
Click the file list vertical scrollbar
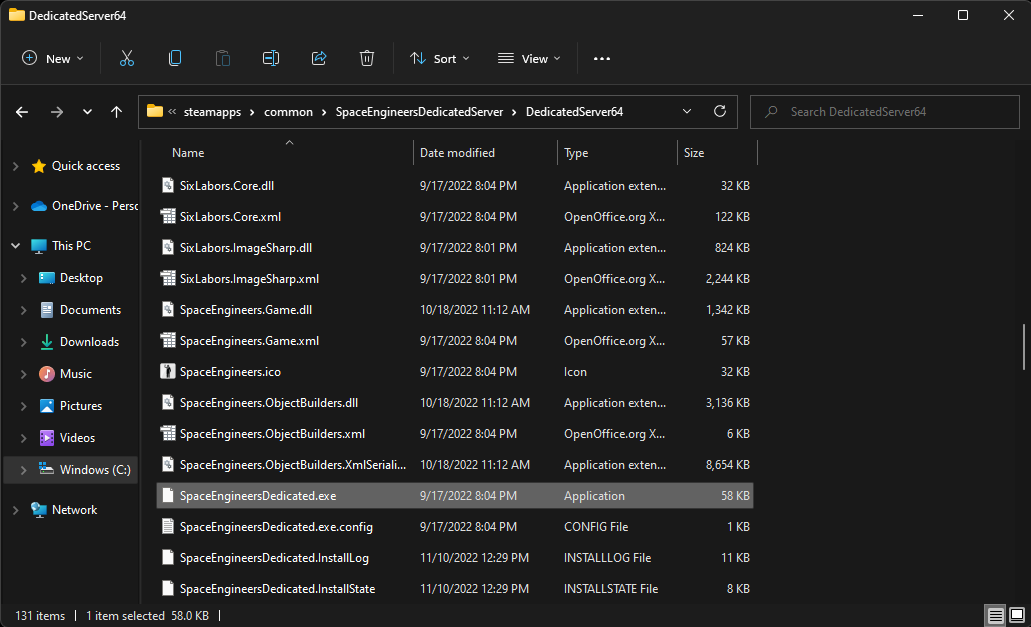[x=1024, y=346]
